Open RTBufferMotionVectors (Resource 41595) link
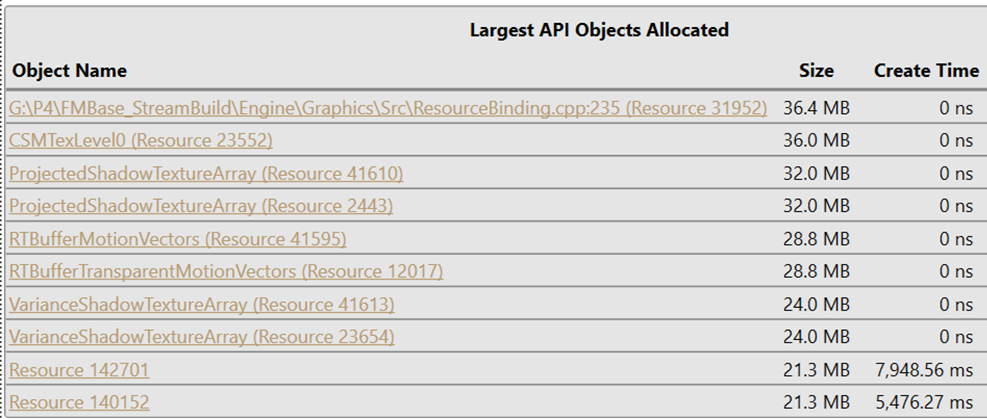This screenshot has height=419, width=987. (178, 238)
